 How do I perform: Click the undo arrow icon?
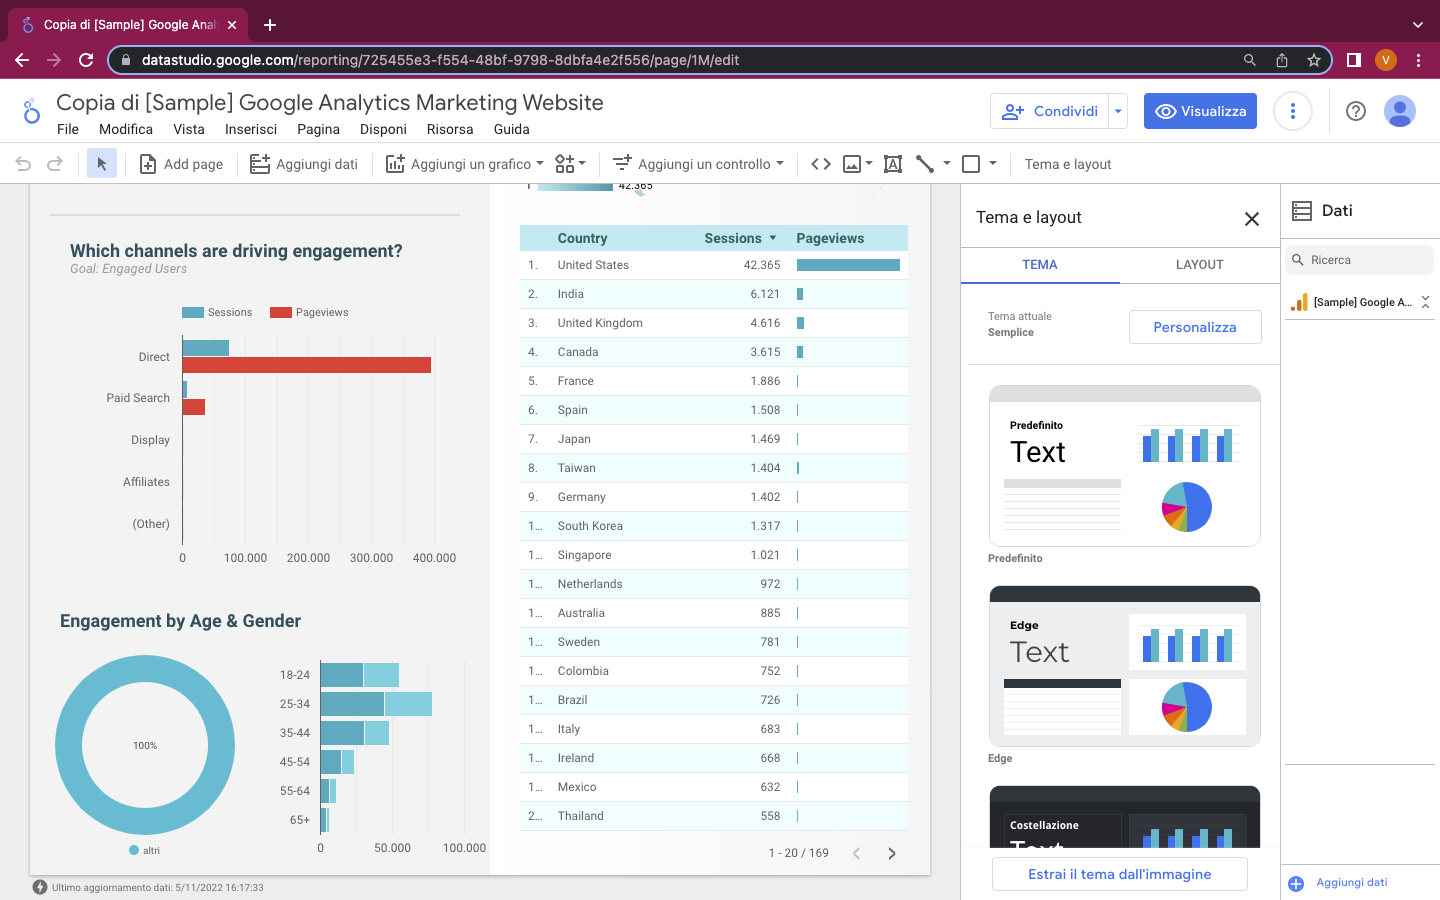click(x=21, y=163)
